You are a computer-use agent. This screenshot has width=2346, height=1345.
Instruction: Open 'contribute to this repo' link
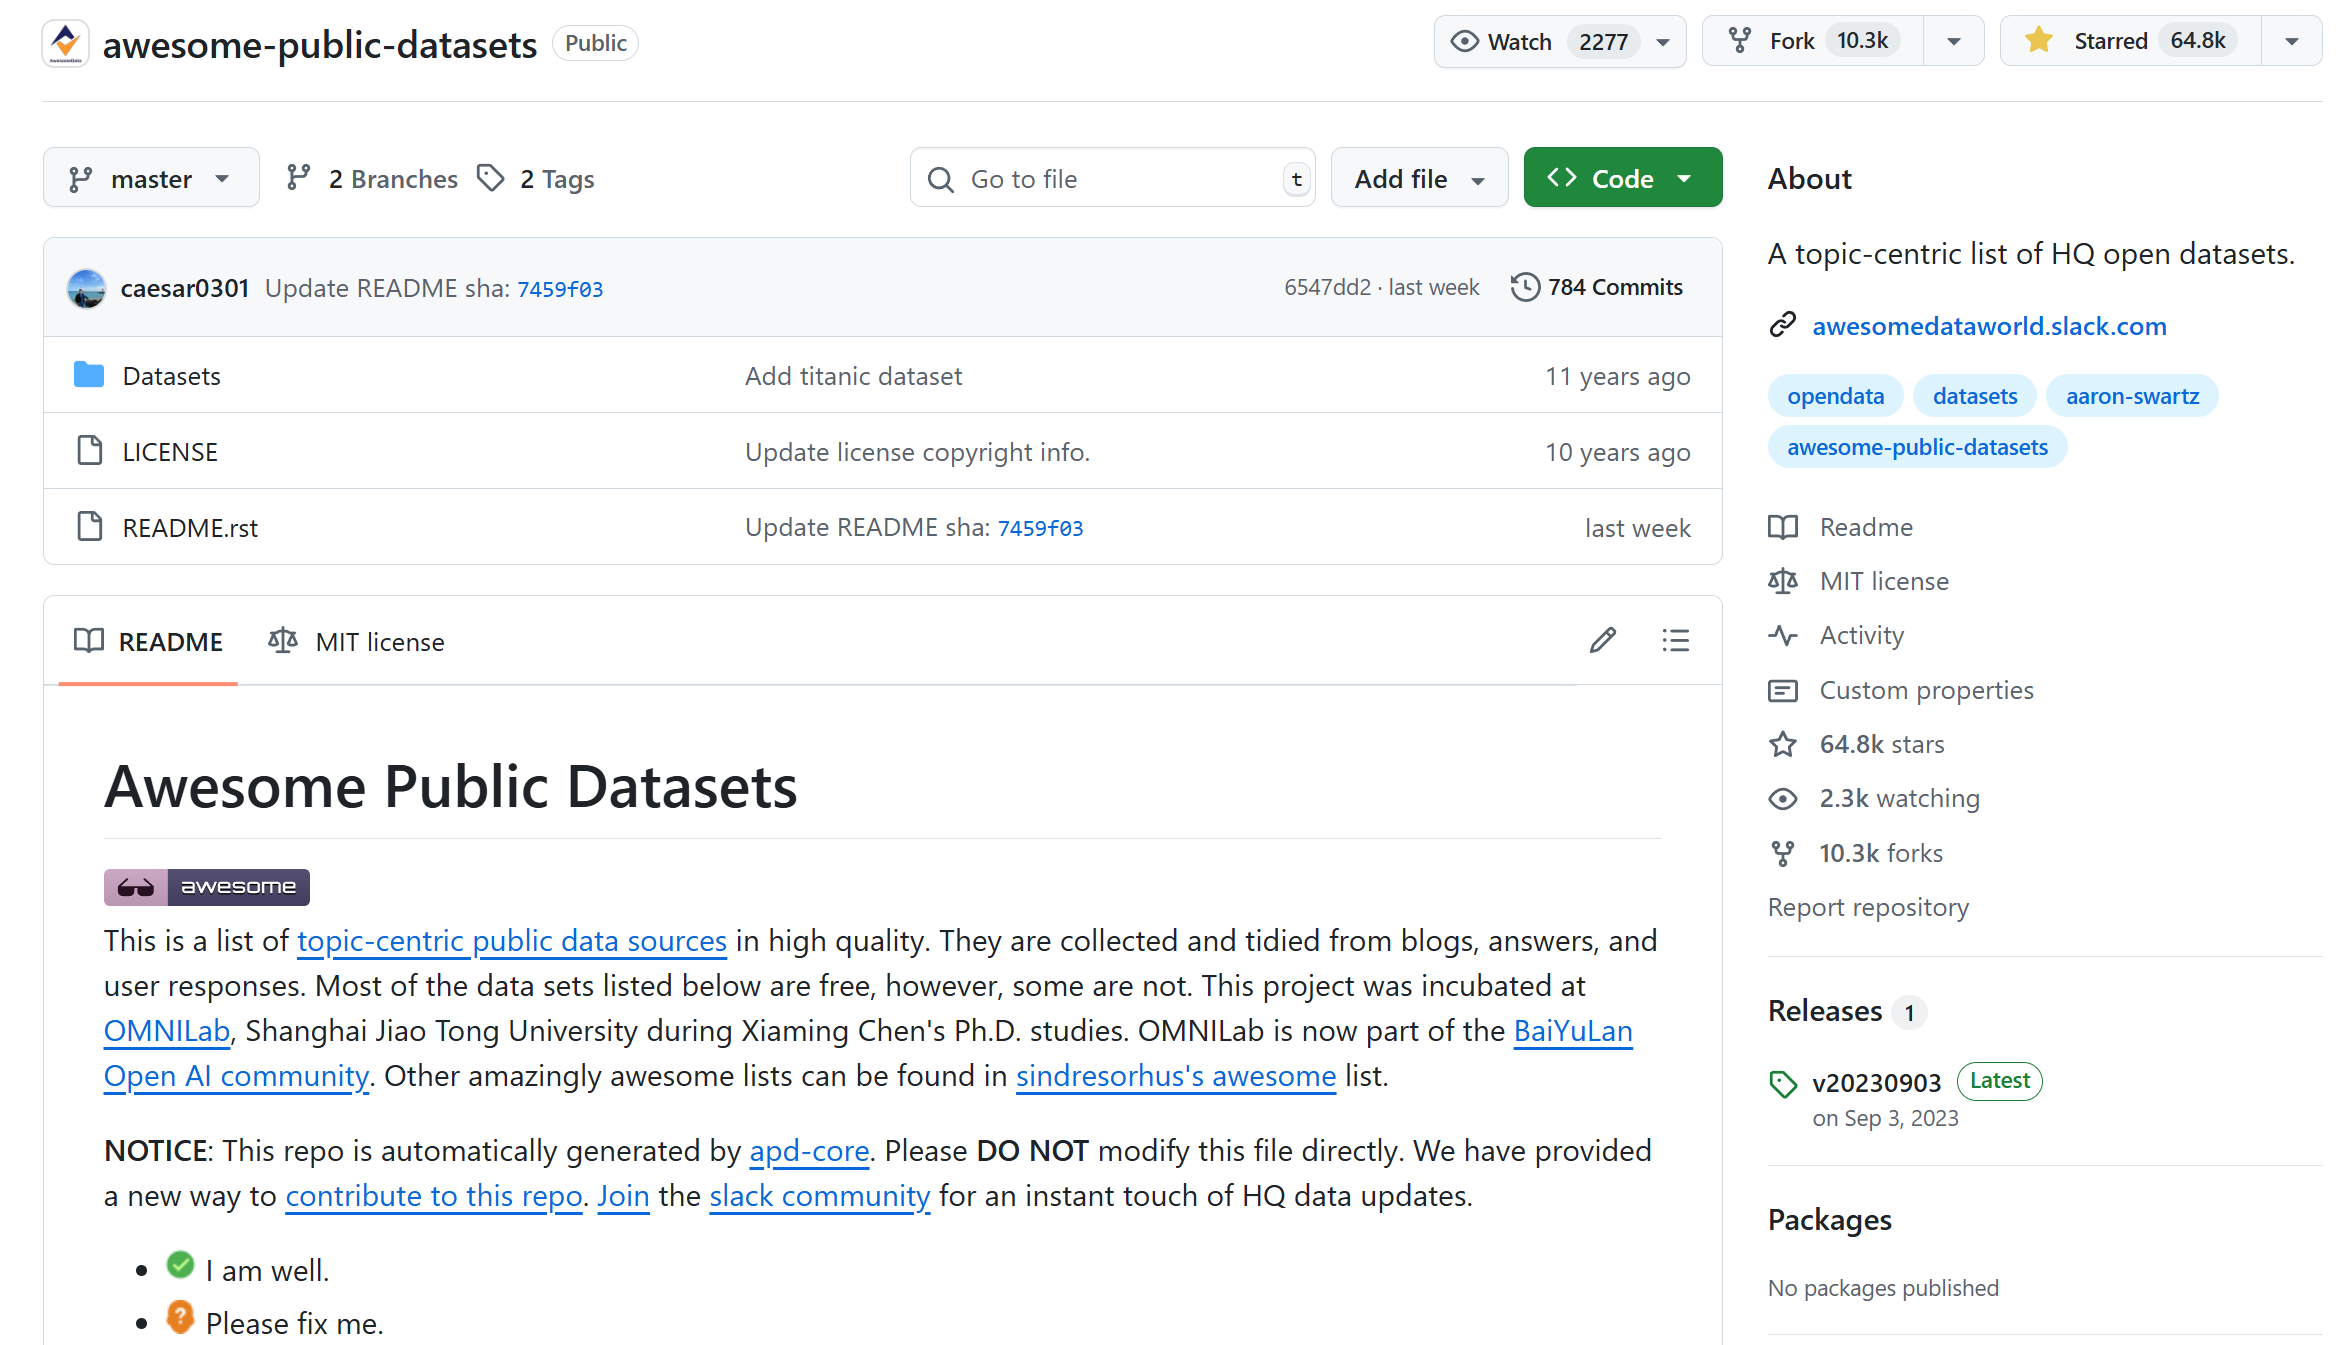(434, 1196)
